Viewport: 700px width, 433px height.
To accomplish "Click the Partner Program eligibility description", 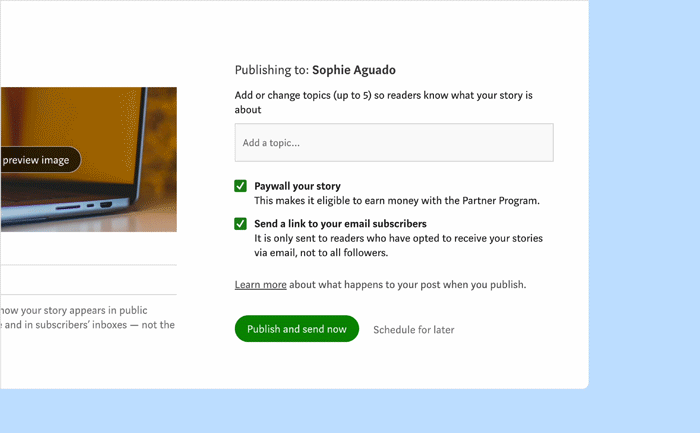I will click(397, 200).
